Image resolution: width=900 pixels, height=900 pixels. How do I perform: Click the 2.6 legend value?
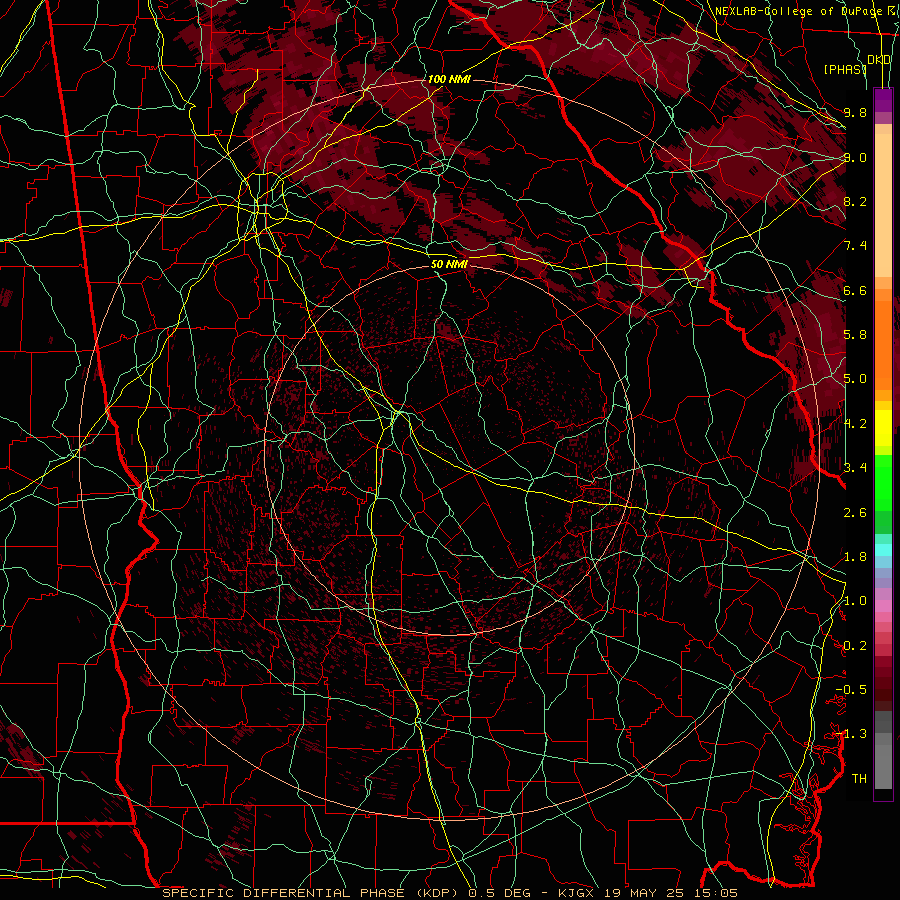[855, 513]
